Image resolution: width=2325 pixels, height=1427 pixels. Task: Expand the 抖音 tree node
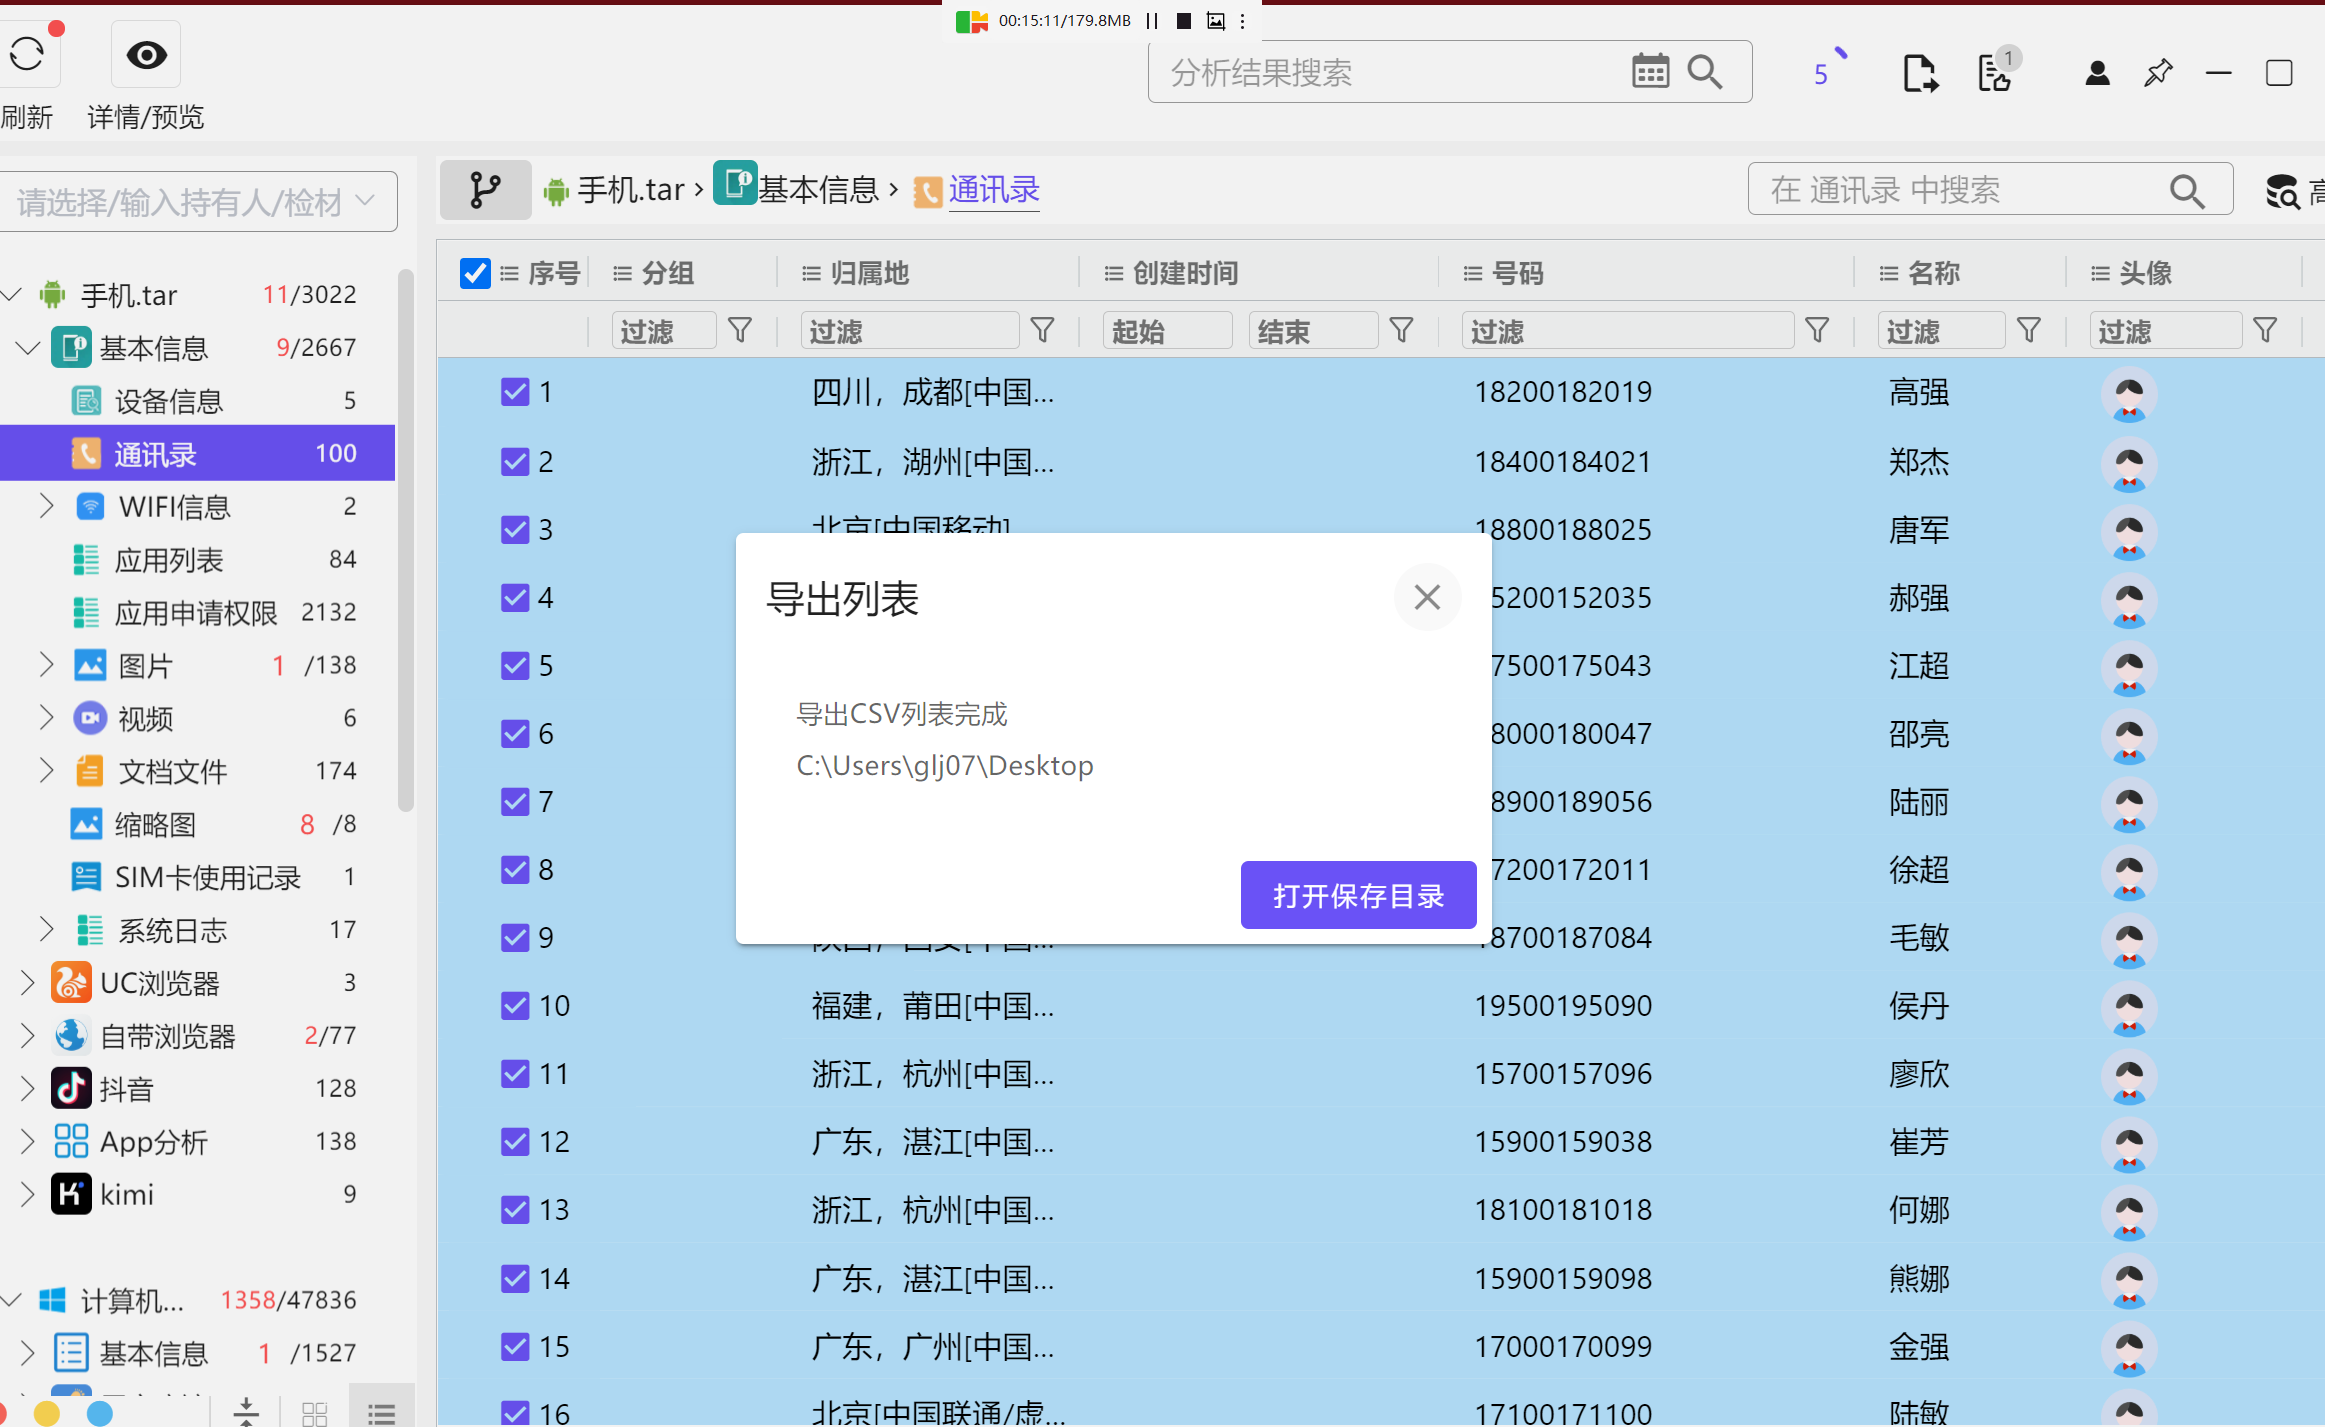pyautogui.click(x=27, y=1088)
